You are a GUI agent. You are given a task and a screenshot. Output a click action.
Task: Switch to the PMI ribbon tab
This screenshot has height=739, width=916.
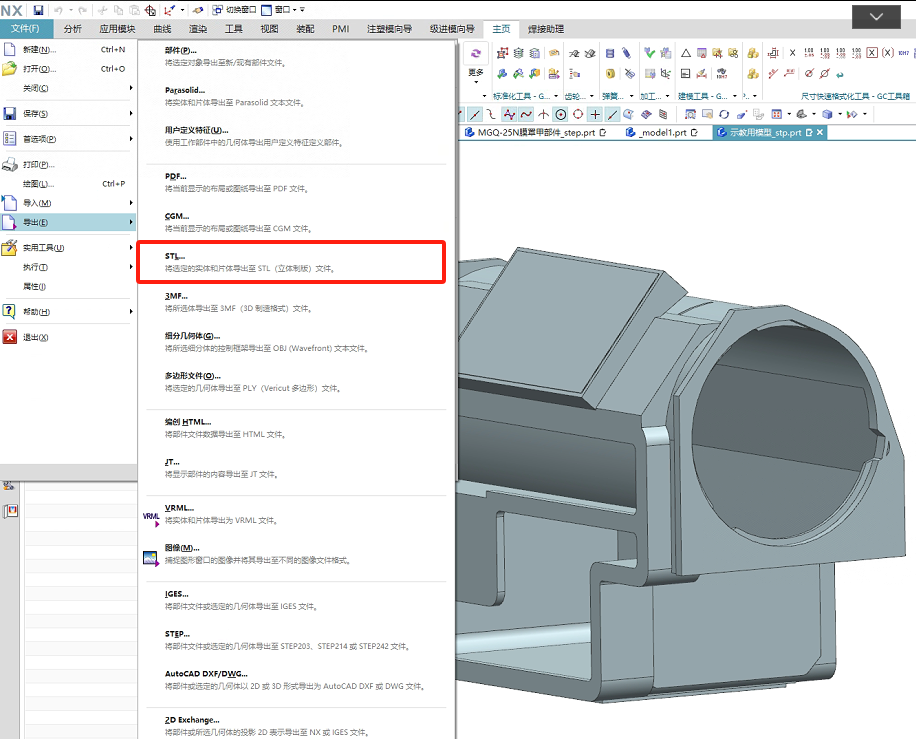(341, 29)
